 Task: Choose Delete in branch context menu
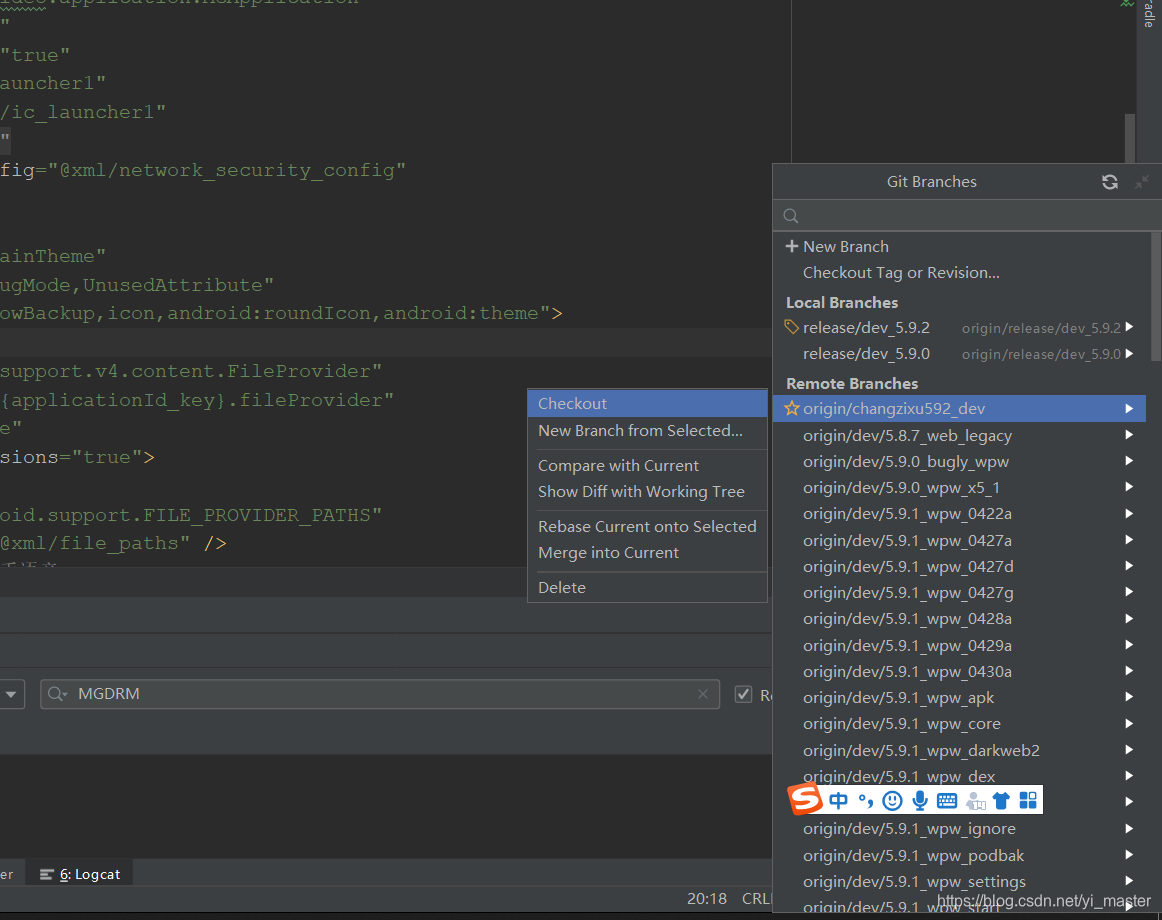tap(647, 588)
